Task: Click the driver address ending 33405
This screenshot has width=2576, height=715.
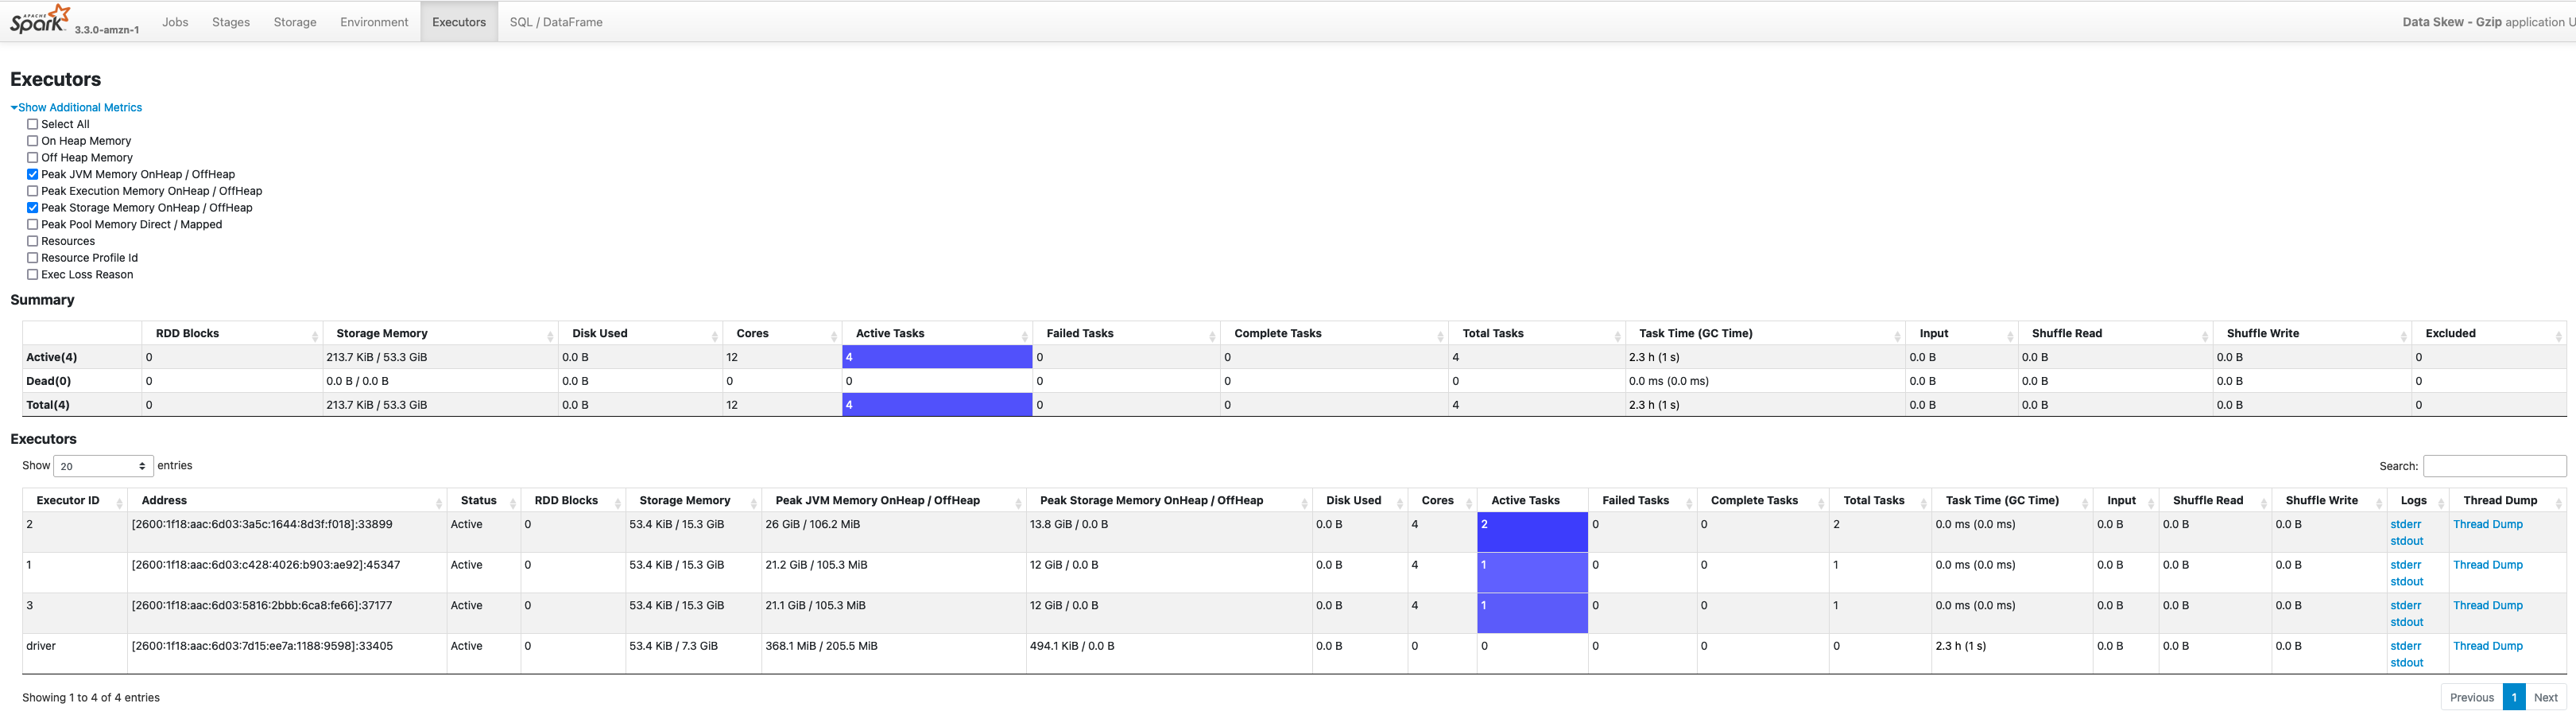Action: click(x=262, y=647)
